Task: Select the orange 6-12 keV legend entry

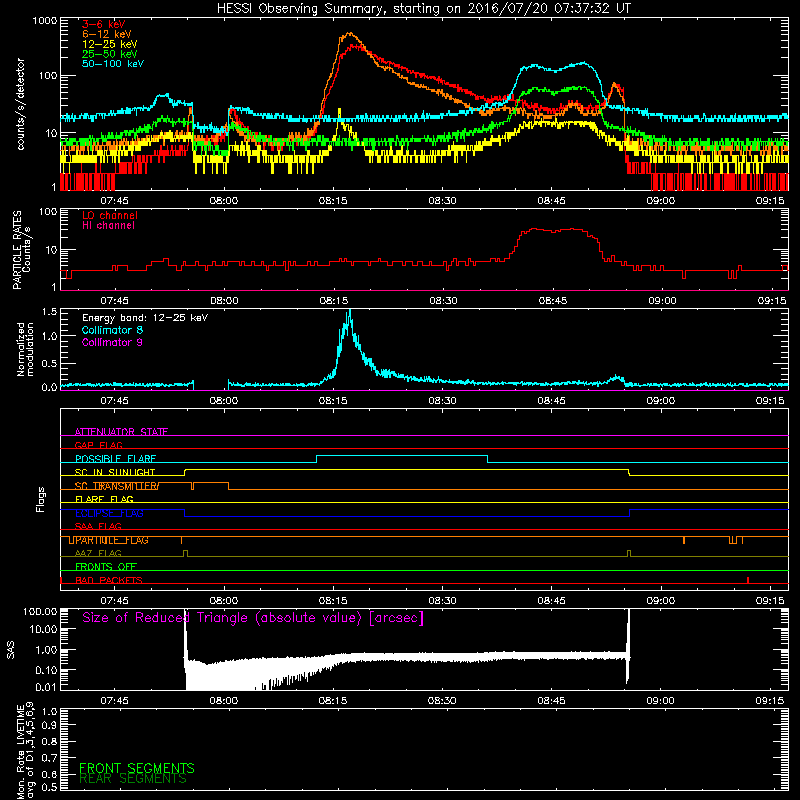Action: click(x=107, y=34)
